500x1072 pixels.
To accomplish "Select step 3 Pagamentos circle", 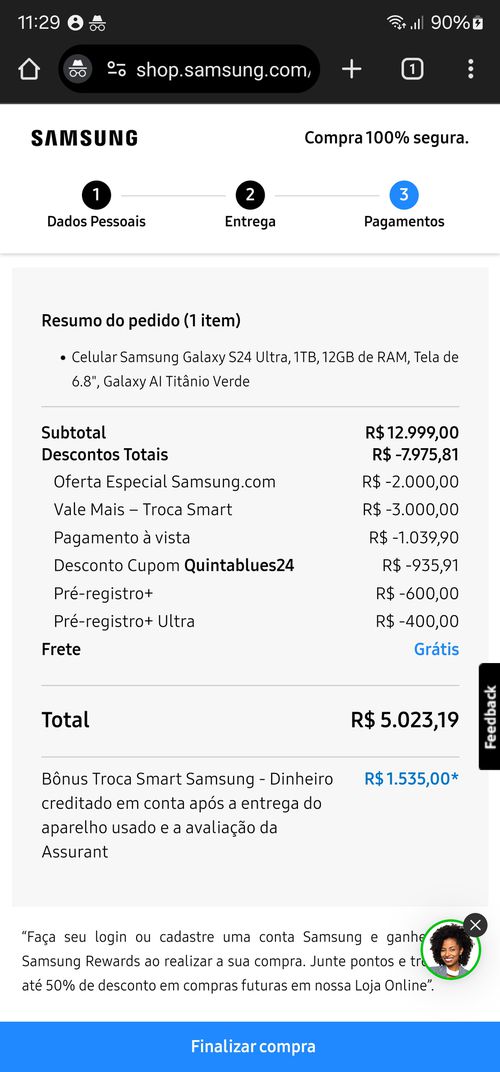I will [404, 196].
